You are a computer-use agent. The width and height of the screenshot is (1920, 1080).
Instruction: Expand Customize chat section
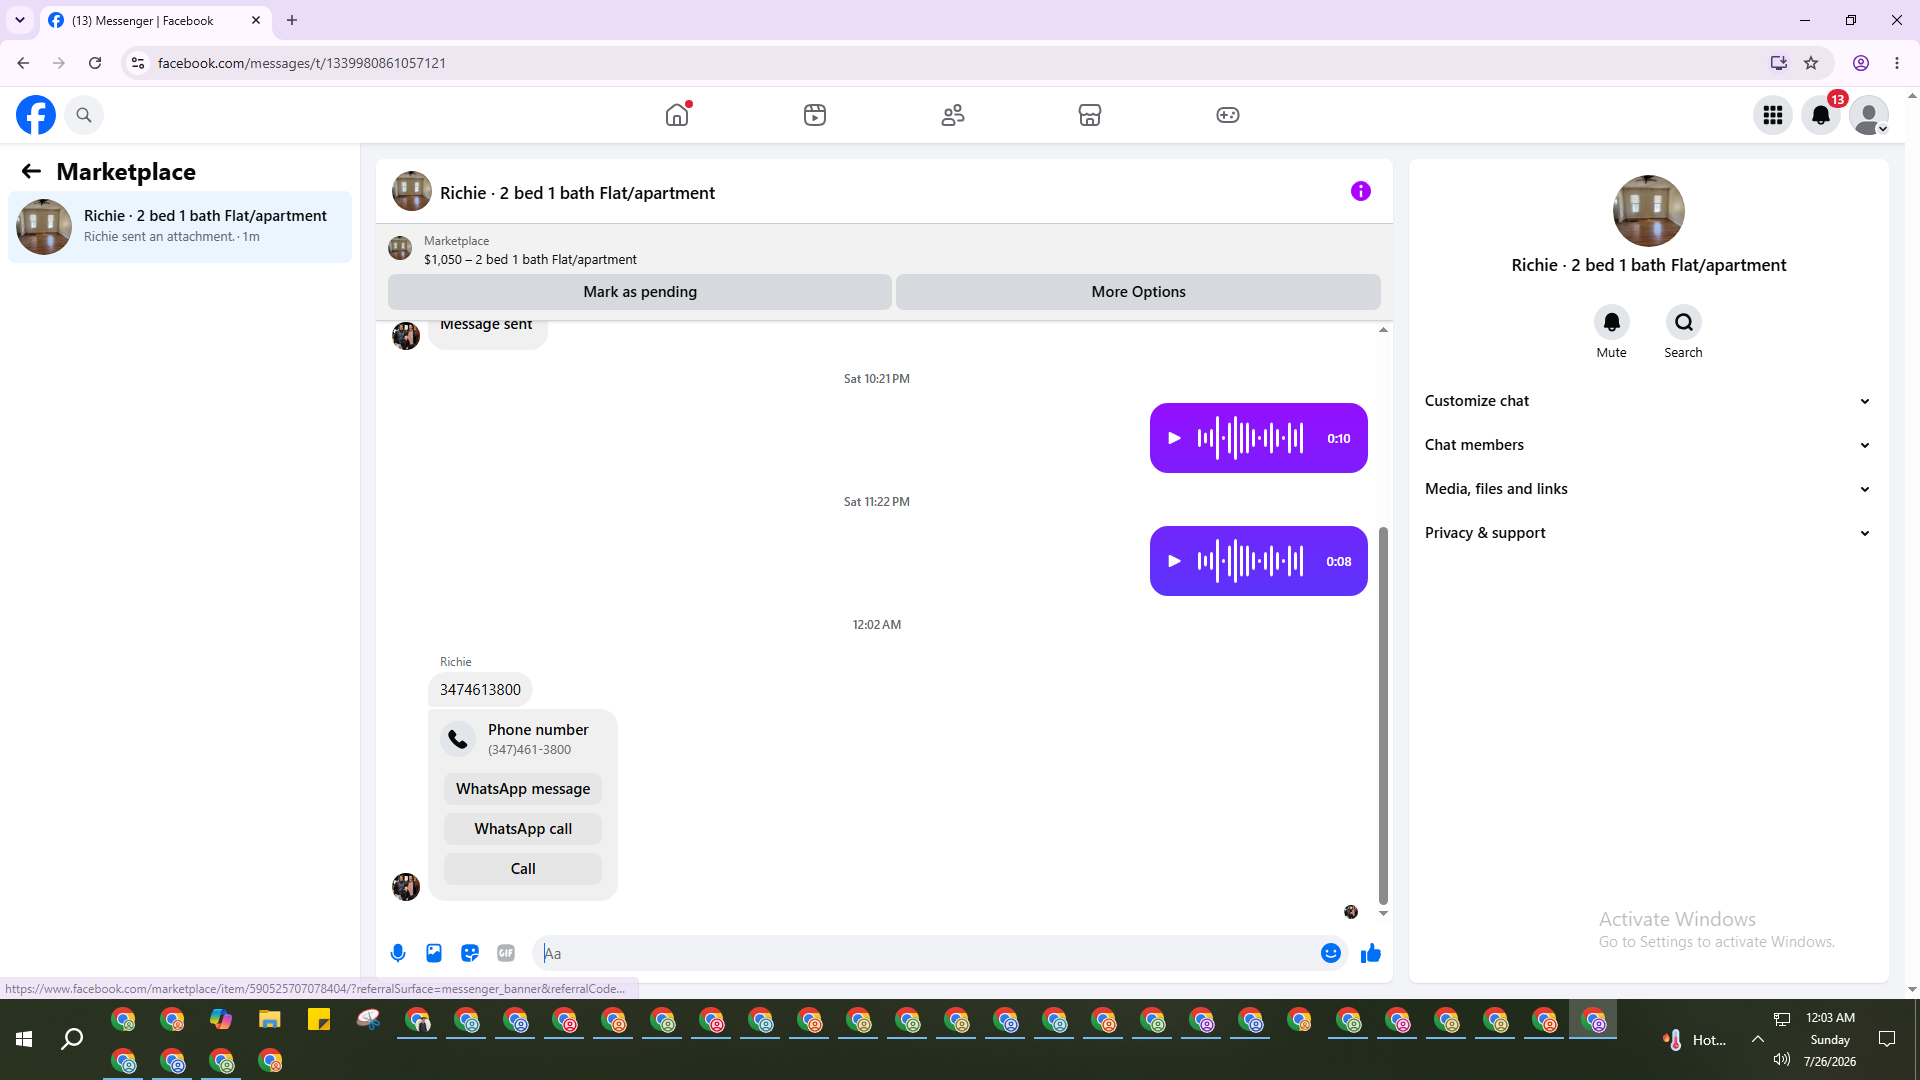pos(1648,401)
